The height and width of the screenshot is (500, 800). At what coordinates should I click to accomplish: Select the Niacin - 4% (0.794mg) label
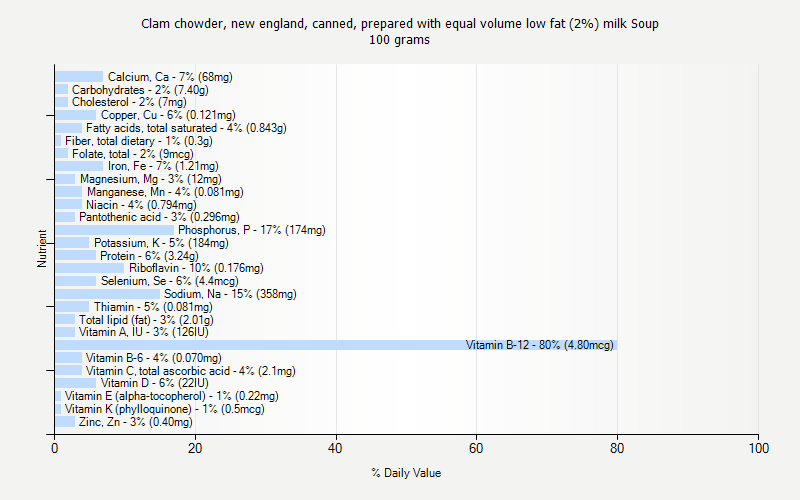141,205
